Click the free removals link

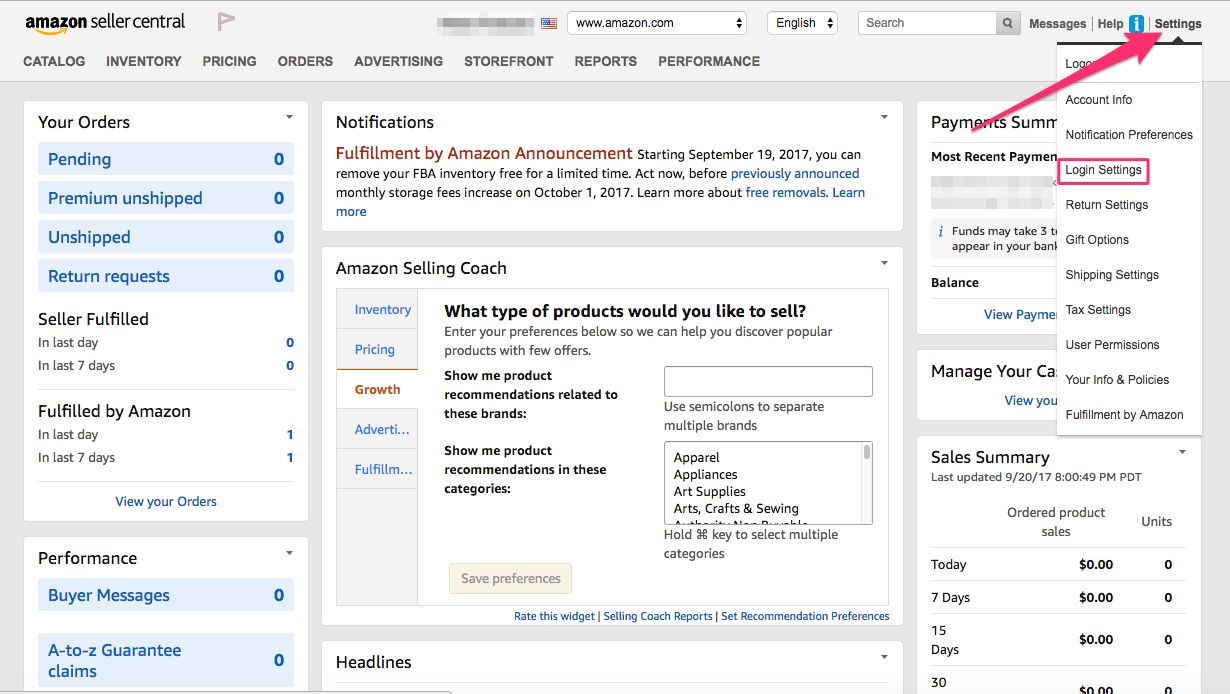(x=786, y=193)
